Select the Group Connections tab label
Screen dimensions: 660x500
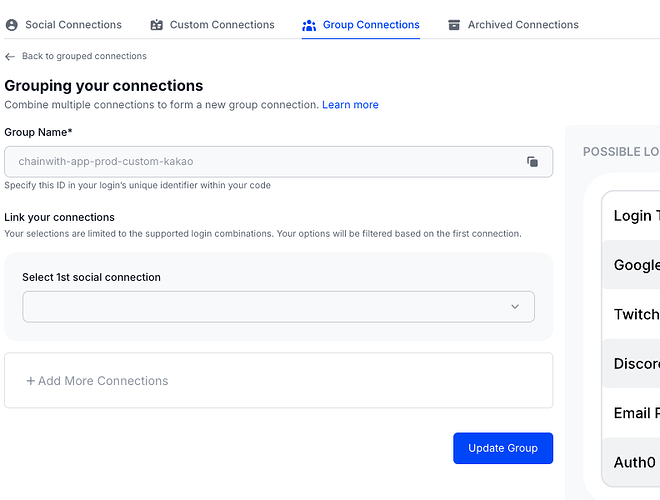(371, 25)
